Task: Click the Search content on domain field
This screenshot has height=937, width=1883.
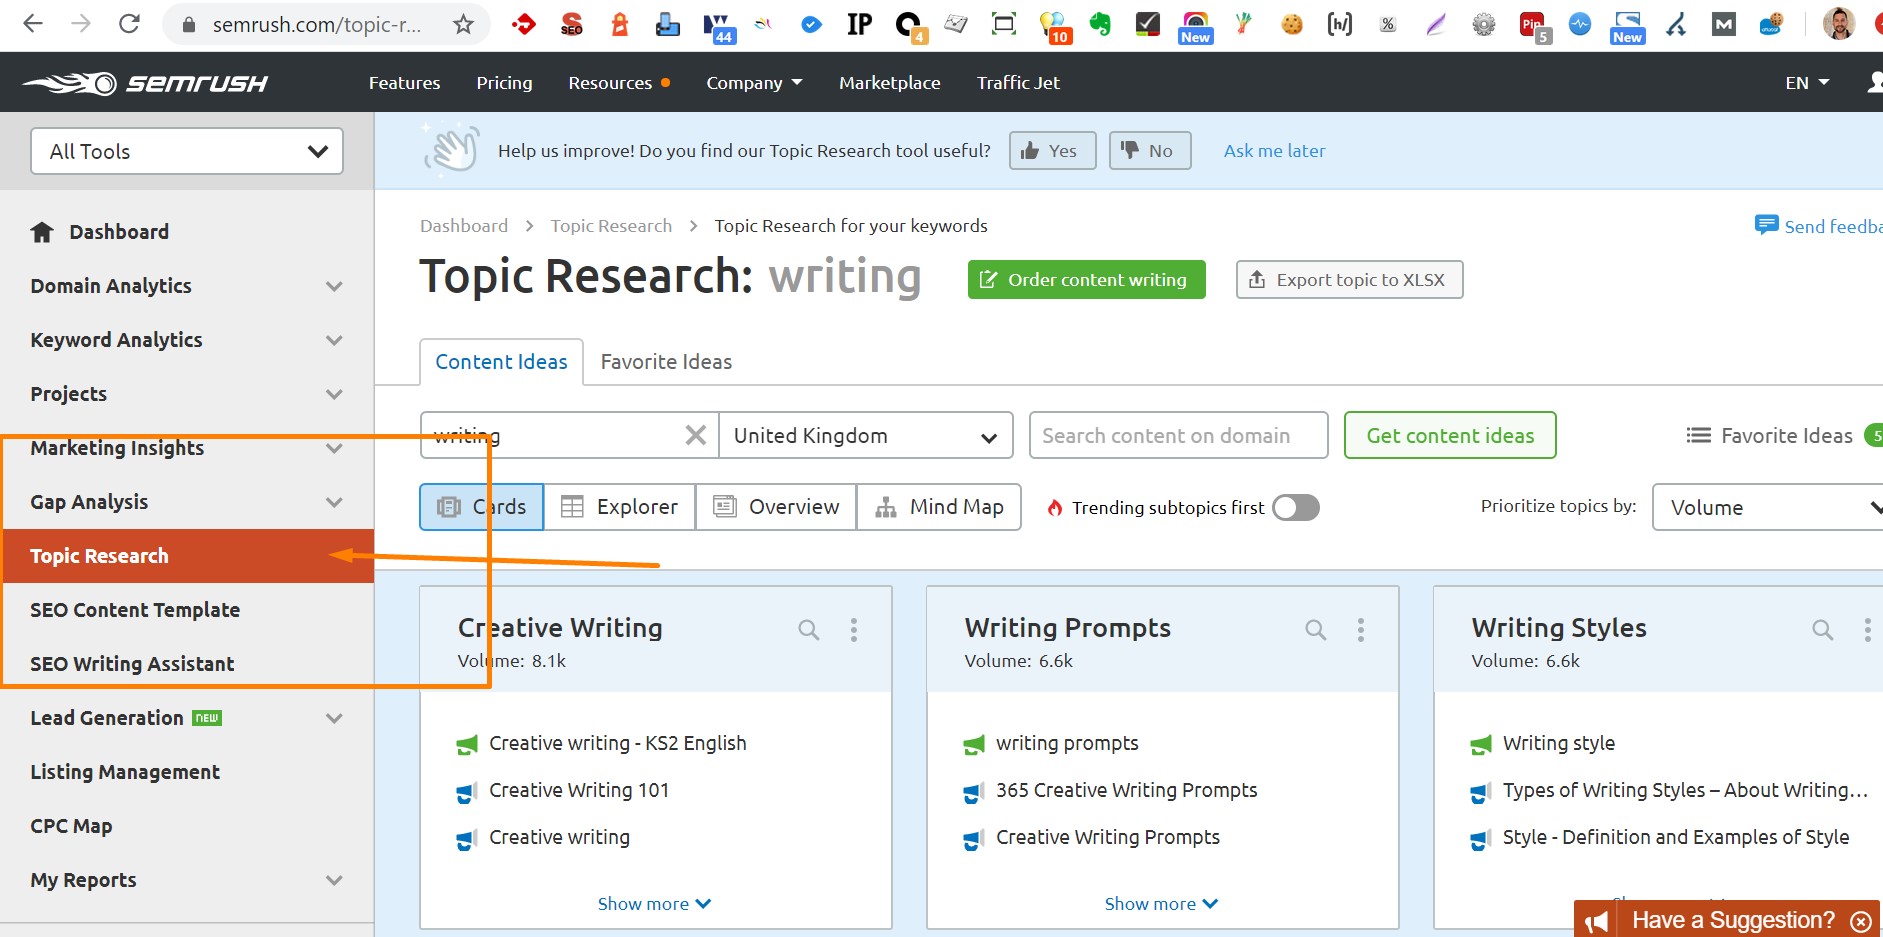Action: tap(1178, 435)
